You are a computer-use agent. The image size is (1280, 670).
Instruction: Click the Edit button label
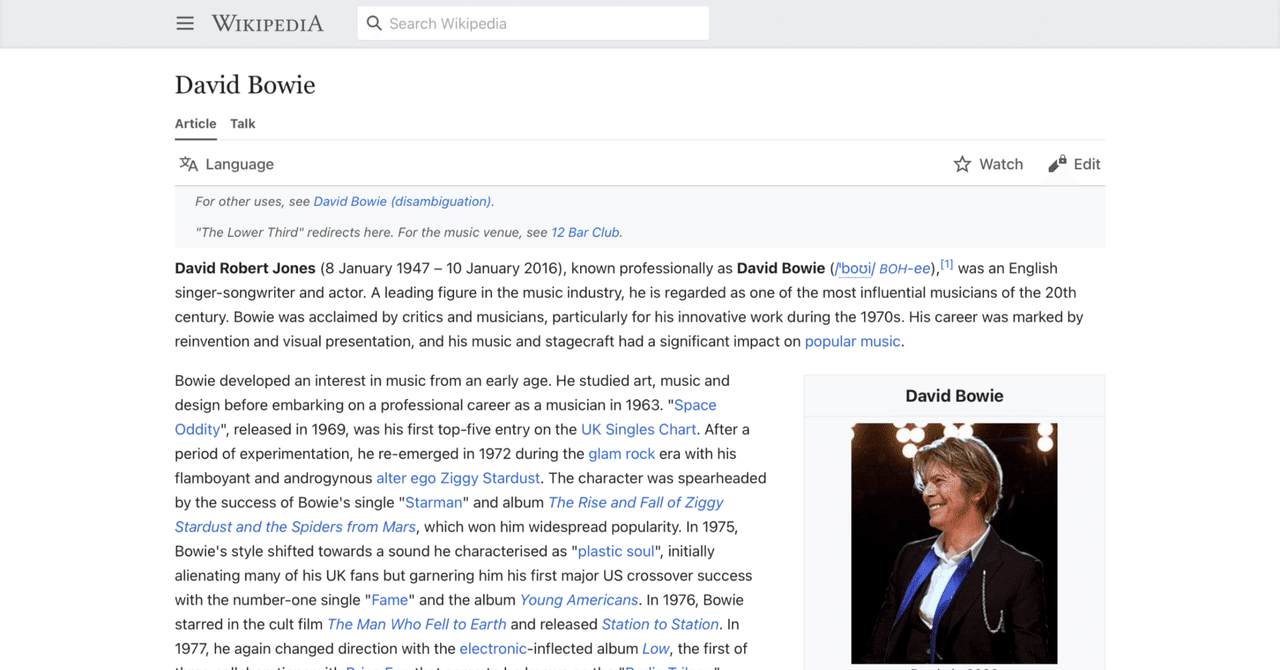(x=1087, y=164)
